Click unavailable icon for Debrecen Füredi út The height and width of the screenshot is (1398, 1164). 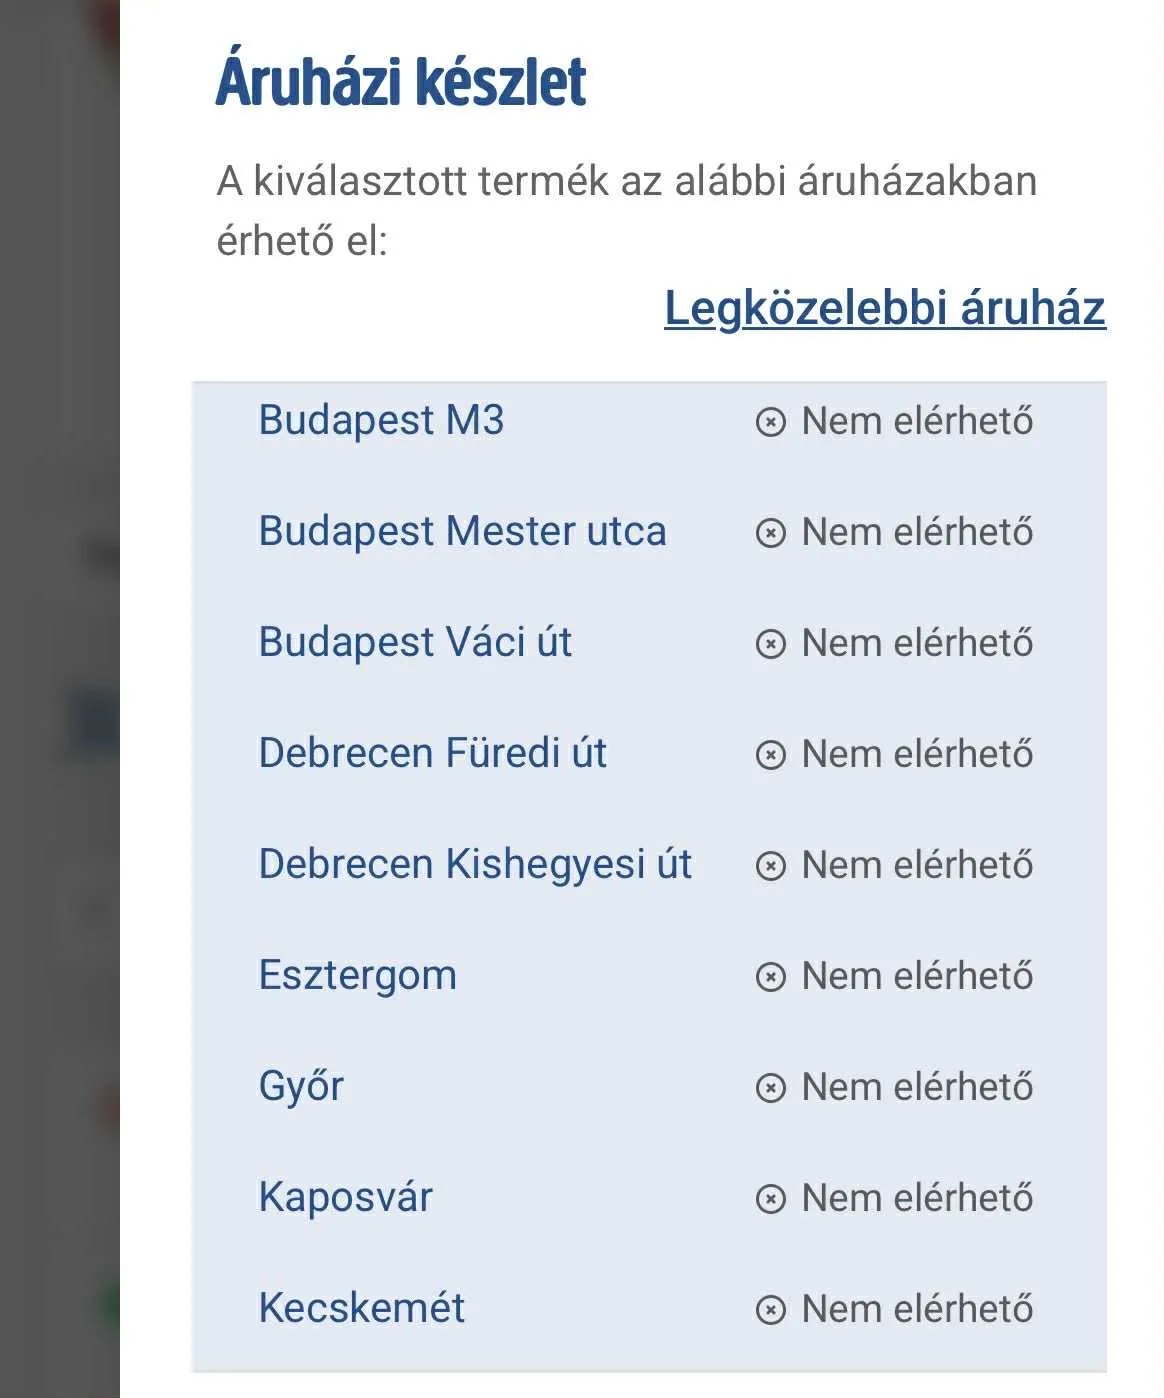pyautogui.click(x=770, y=755)
